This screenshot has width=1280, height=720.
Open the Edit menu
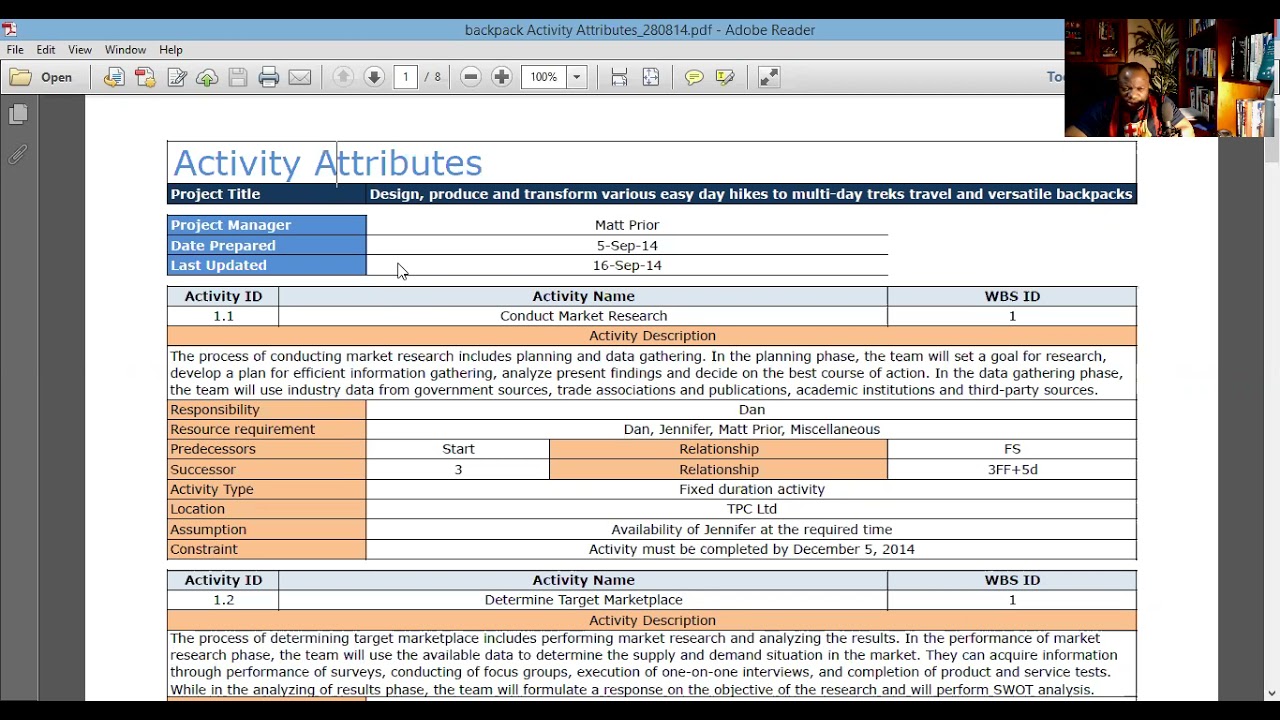coord(46,49)
